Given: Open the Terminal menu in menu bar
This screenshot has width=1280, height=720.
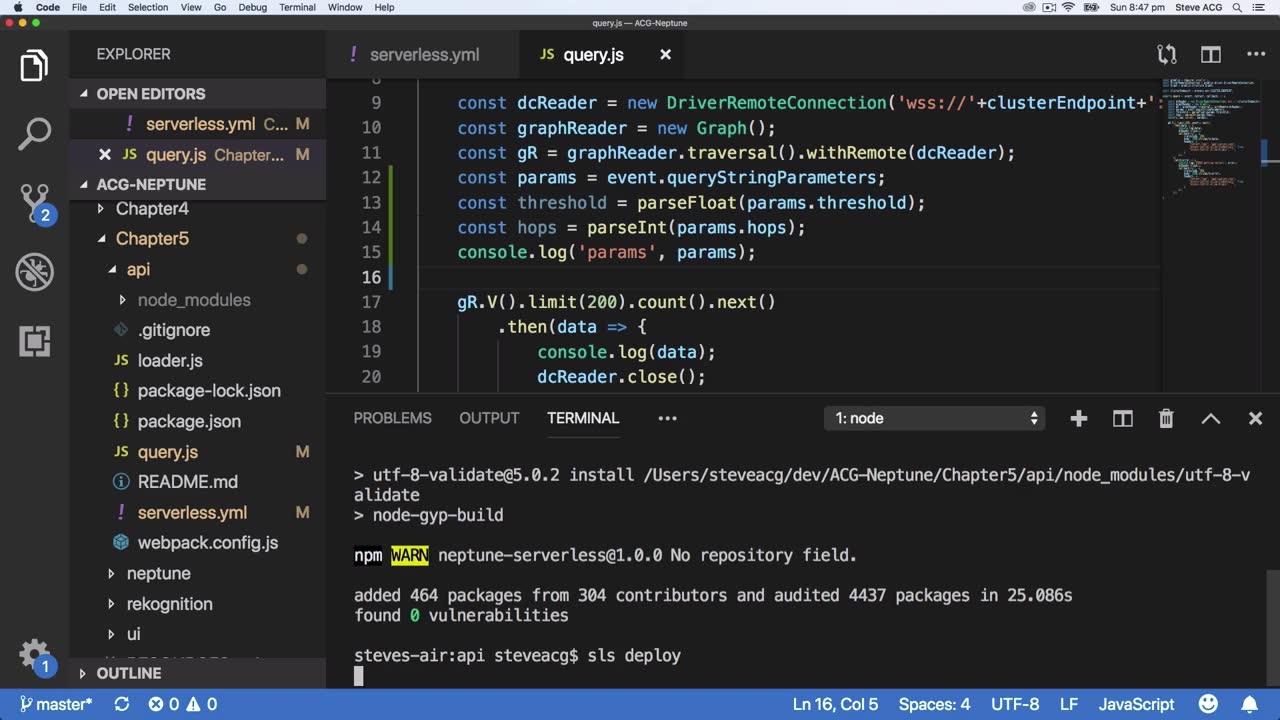Looking at the screenshot, I should pyautogui.click(x=297, y=7).
